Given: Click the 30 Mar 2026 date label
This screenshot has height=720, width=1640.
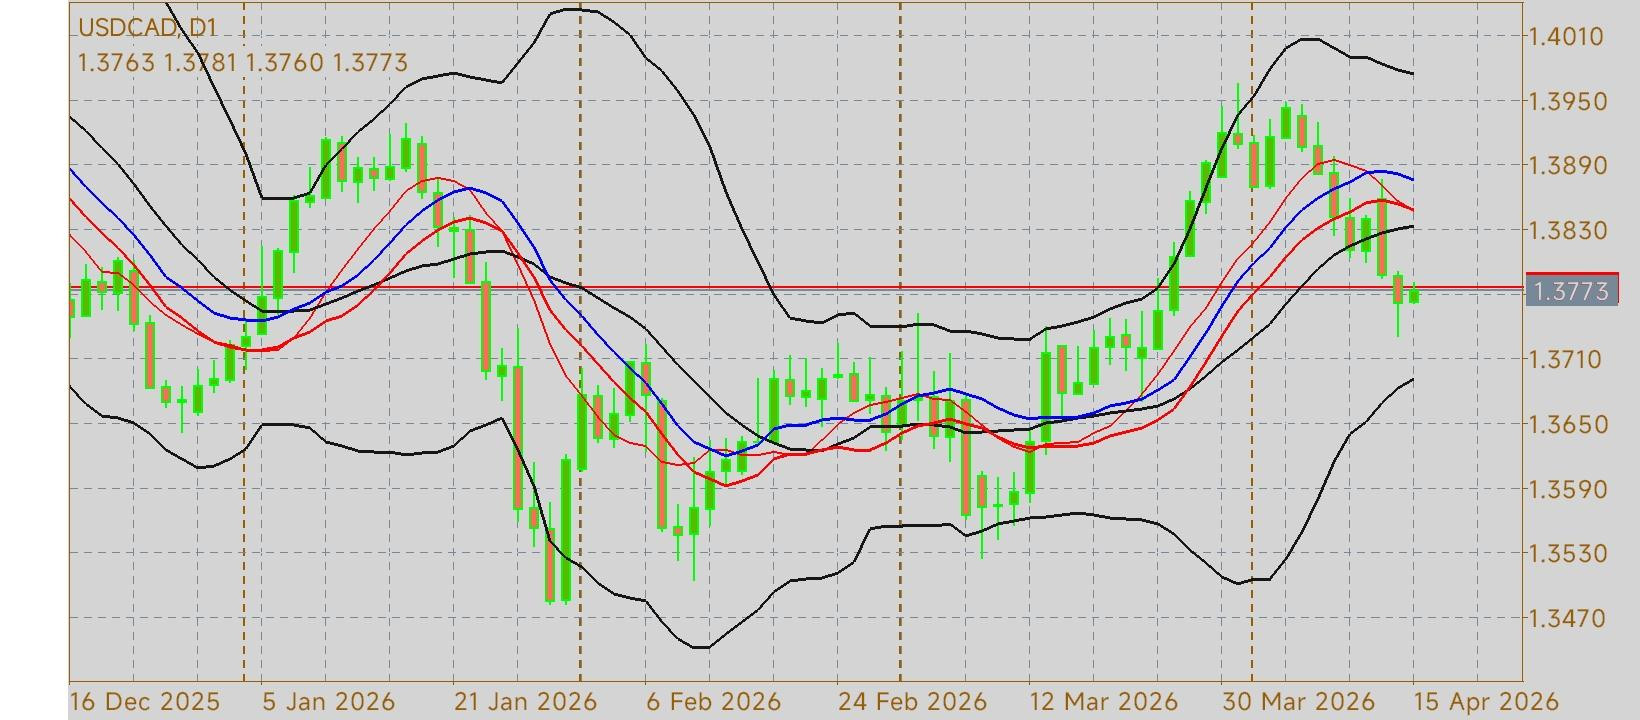Looking at the screenshot, I should pyautogui.click(x=1298, y=701).
